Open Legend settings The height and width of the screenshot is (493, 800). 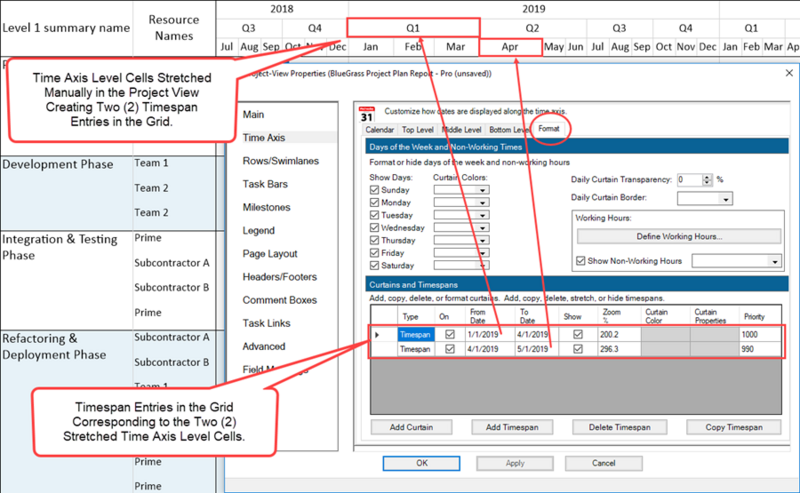[259, 231]
